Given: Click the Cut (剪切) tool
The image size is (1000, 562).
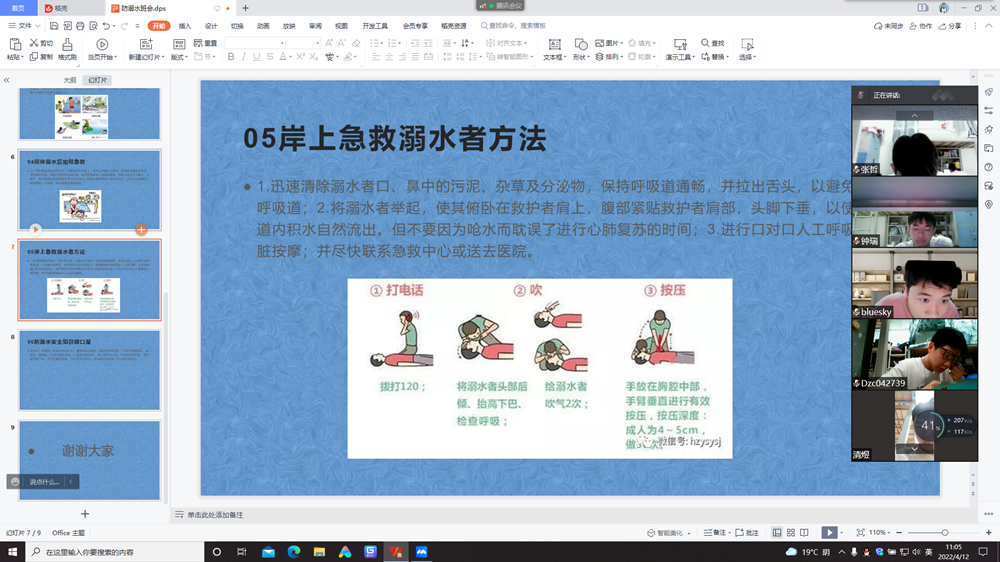Looking at the screenshot, I should 41,43.
